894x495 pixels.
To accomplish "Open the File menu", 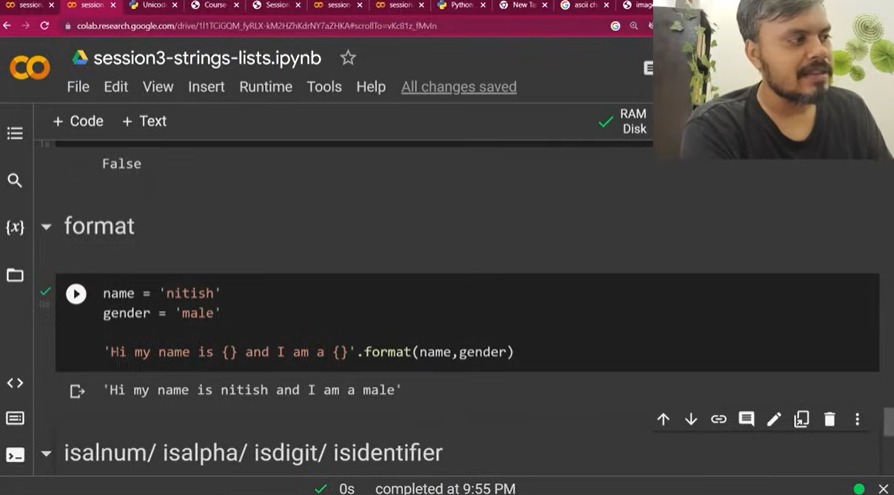I will click(x=78, y=87).
